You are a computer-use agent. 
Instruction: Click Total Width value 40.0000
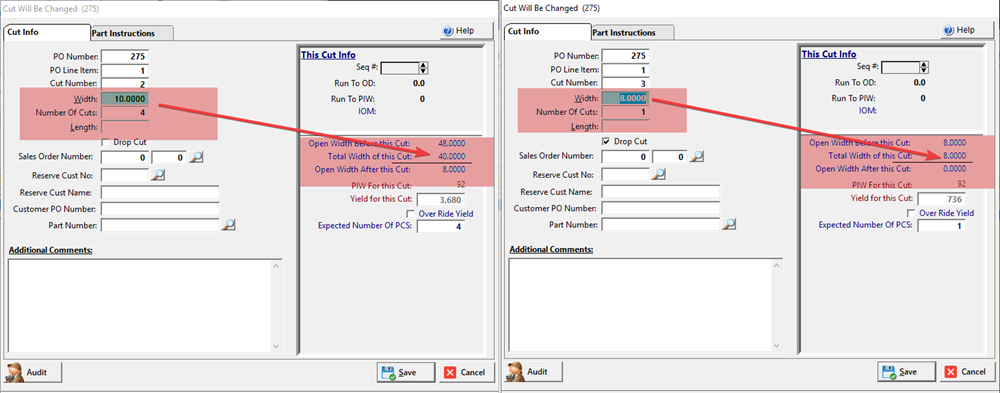(452, 156)
